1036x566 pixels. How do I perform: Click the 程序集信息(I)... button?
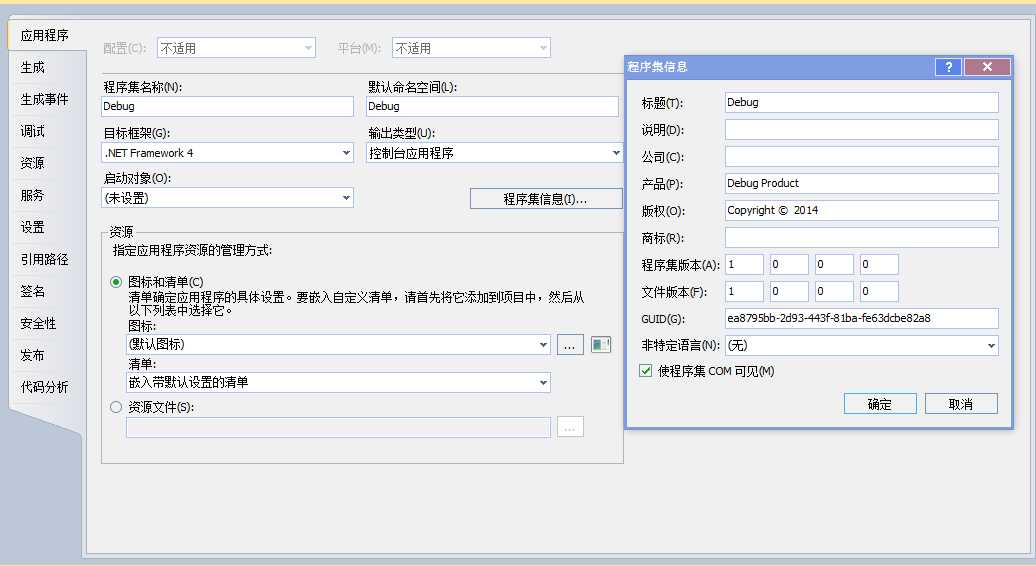(x=546, y=199)
